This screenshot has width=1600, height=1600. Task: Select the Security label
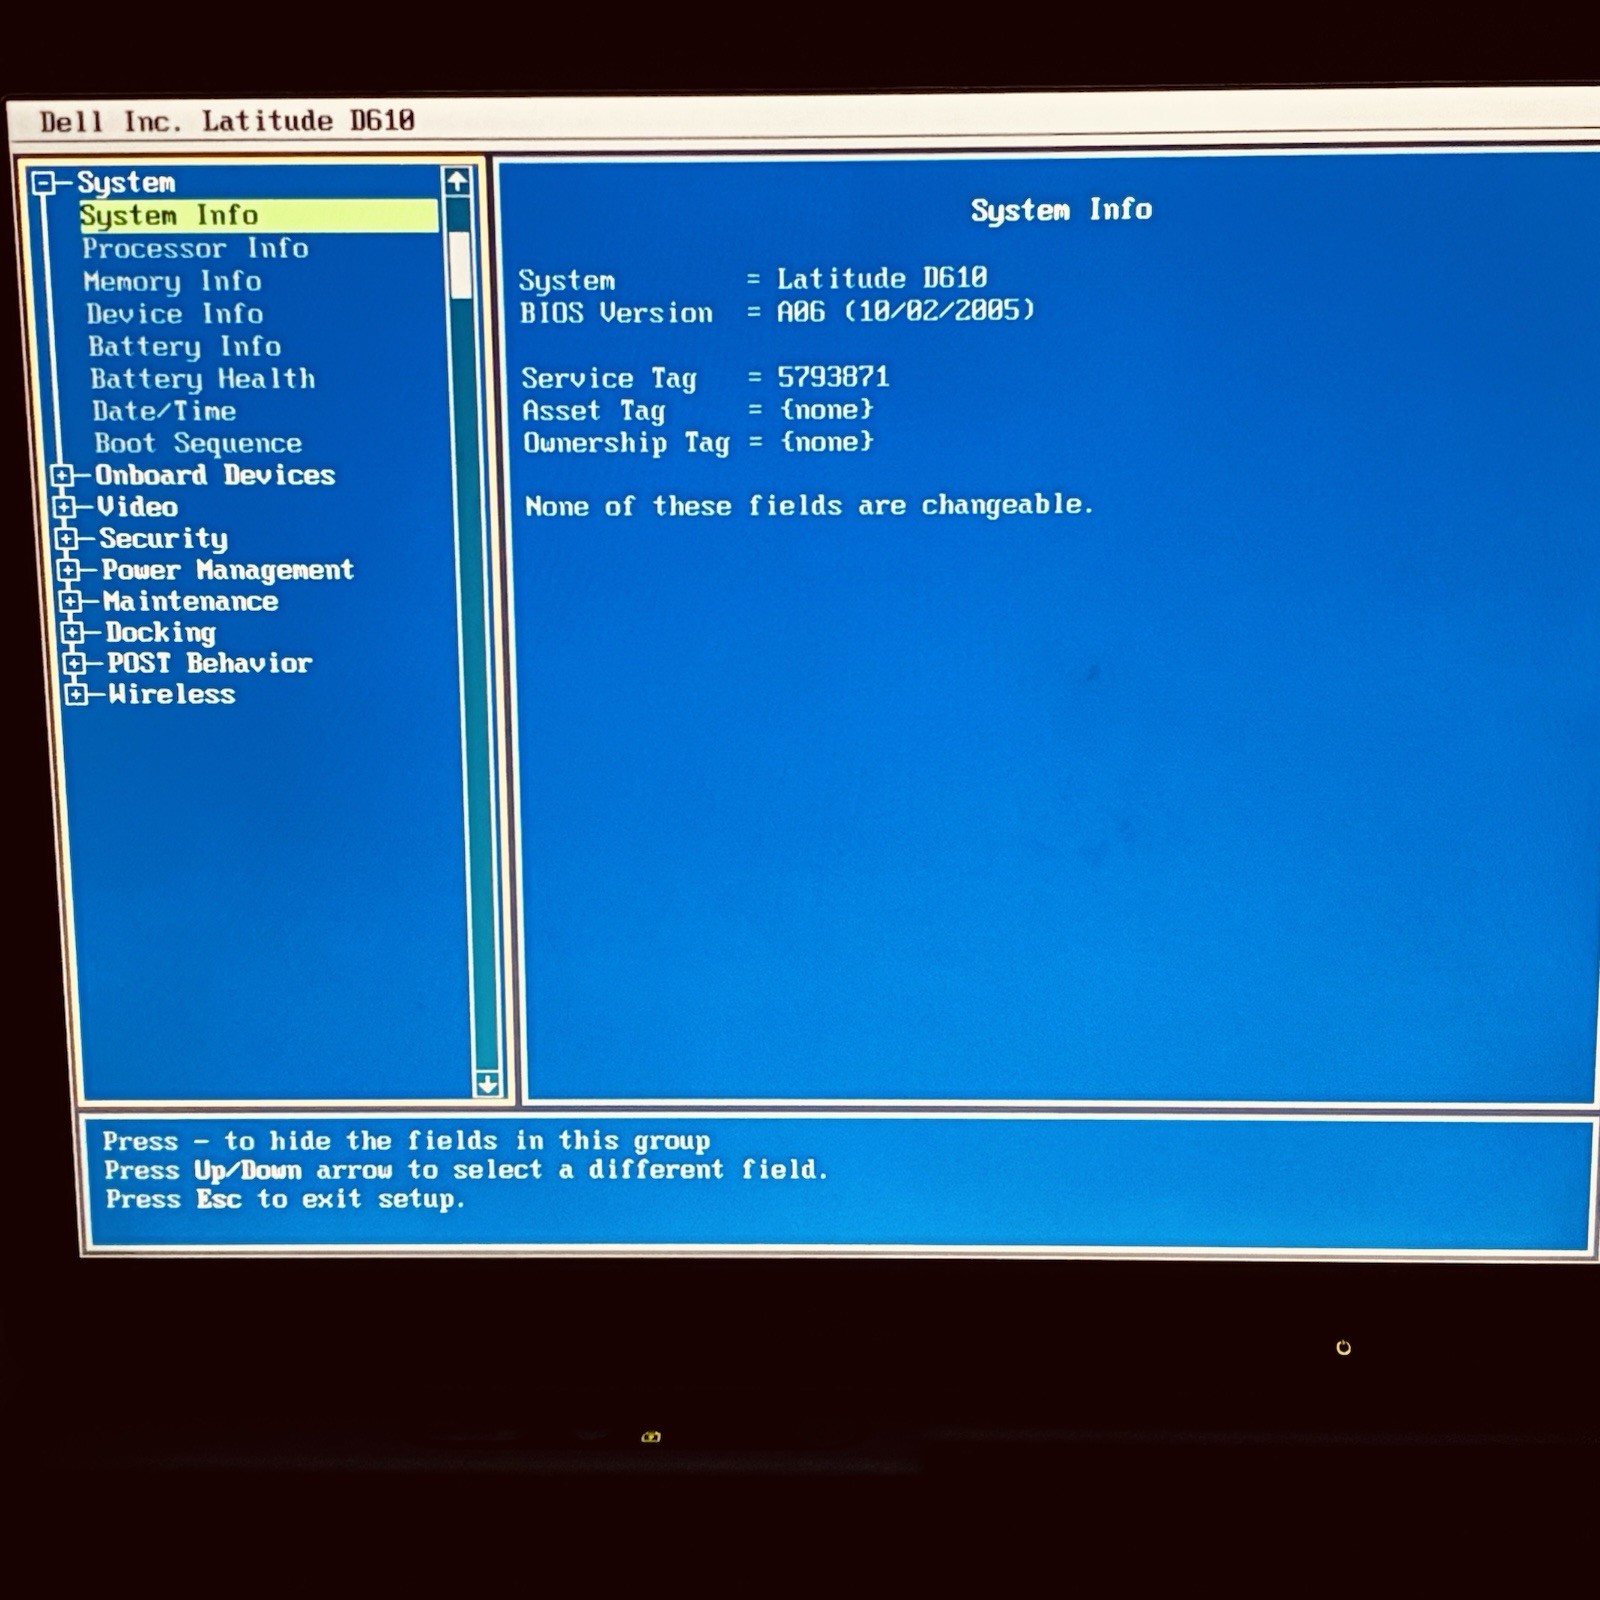(163, 539)
